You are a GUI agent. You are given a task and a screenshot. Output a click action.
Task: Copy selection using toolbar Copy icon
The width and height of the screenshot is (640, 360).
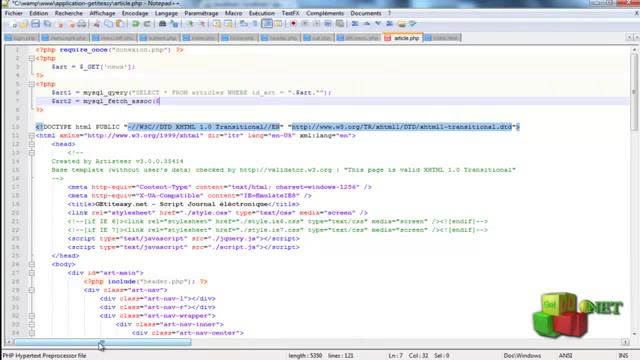(109, 24)
